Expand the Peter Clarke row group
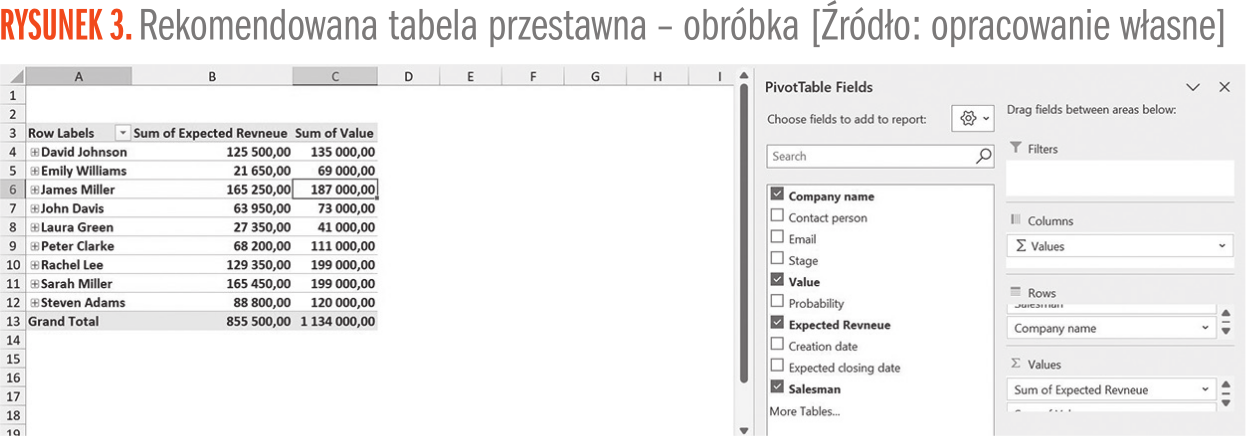 pos(35,246)
